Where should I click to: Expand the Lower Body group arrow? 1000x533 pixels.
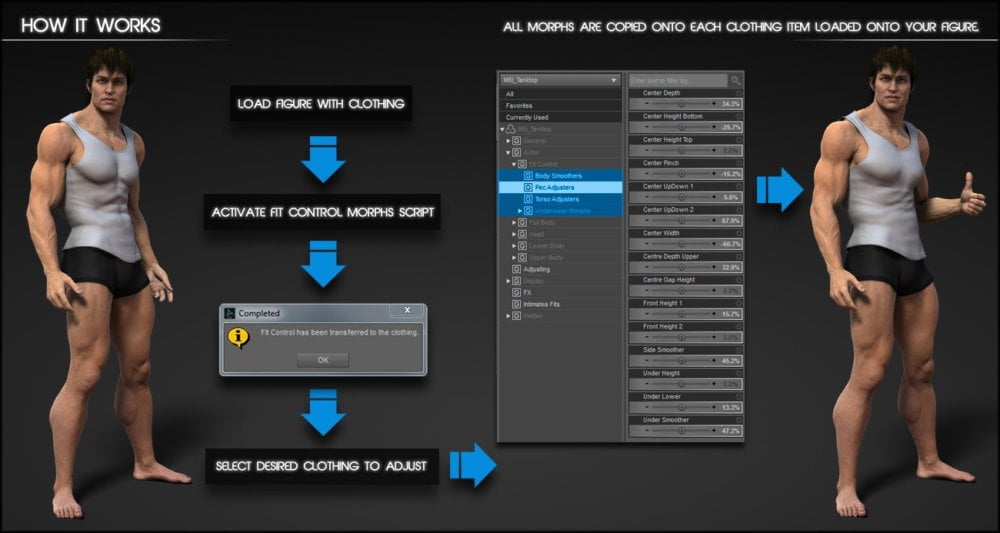514,245
